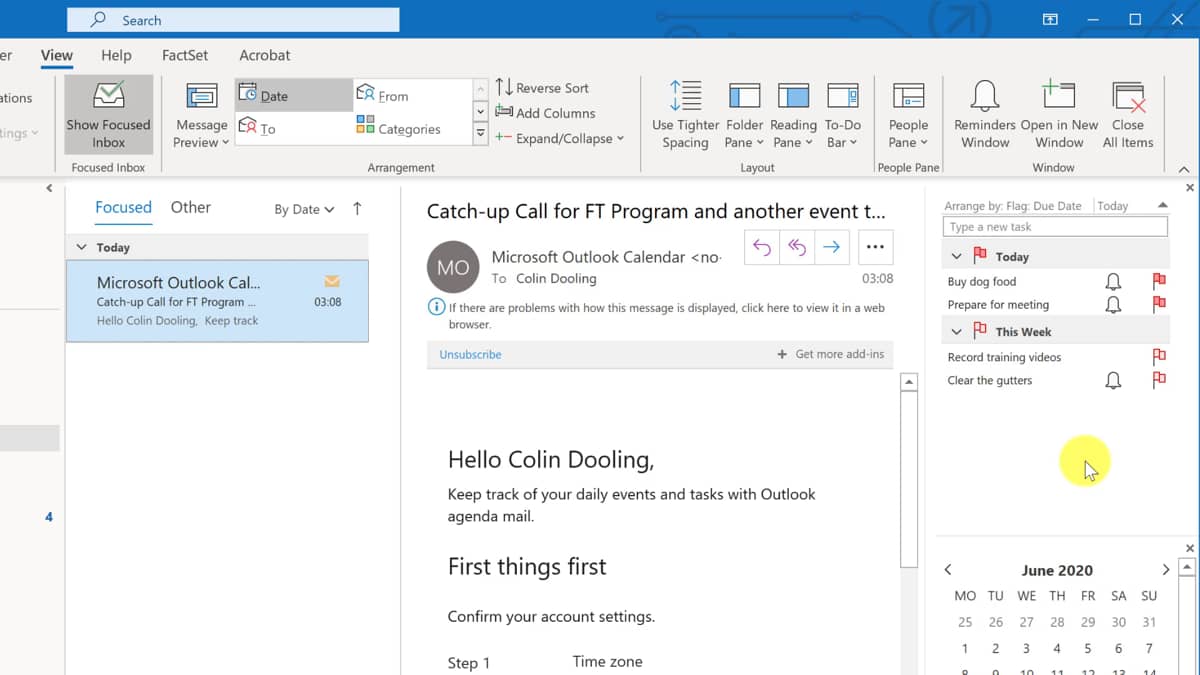Click reminder bell for Clear the gutters
The width and height of the screenshot is (1200, 675).
tap(1113, 380)
